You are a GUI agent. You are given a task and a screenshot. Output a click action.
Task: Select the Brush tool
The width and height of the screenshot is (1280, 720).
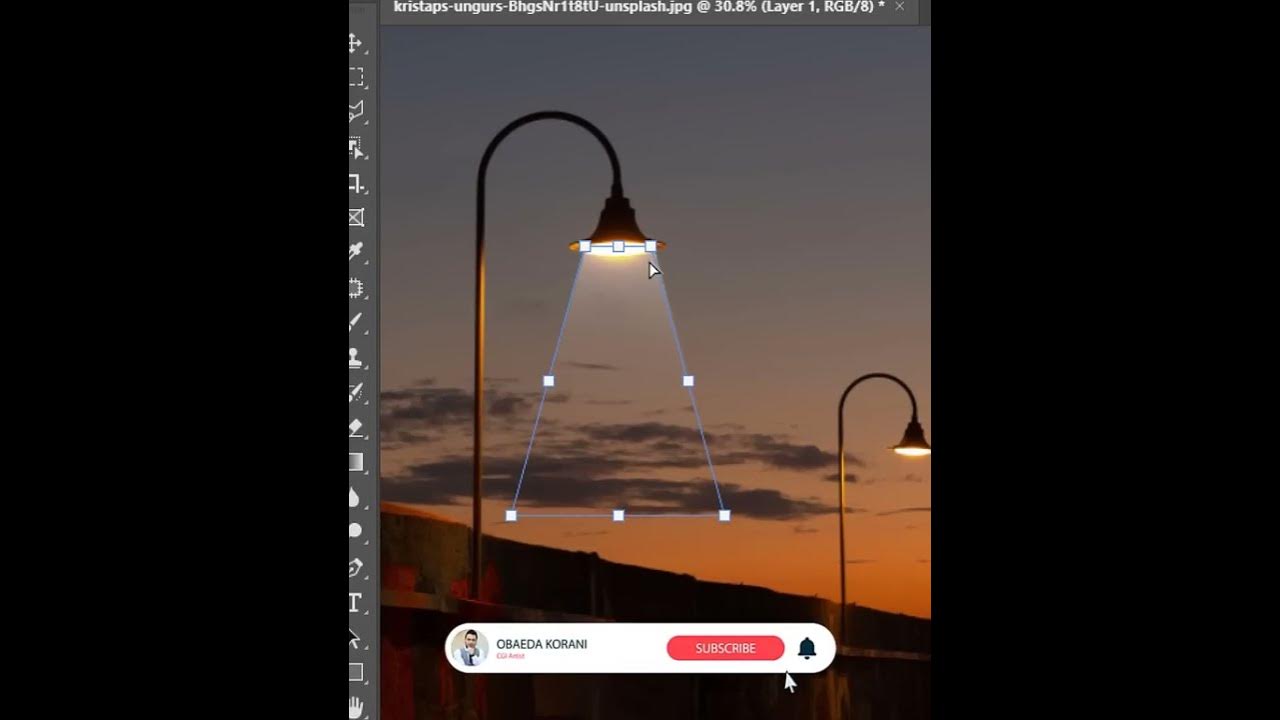click(355, 322)
